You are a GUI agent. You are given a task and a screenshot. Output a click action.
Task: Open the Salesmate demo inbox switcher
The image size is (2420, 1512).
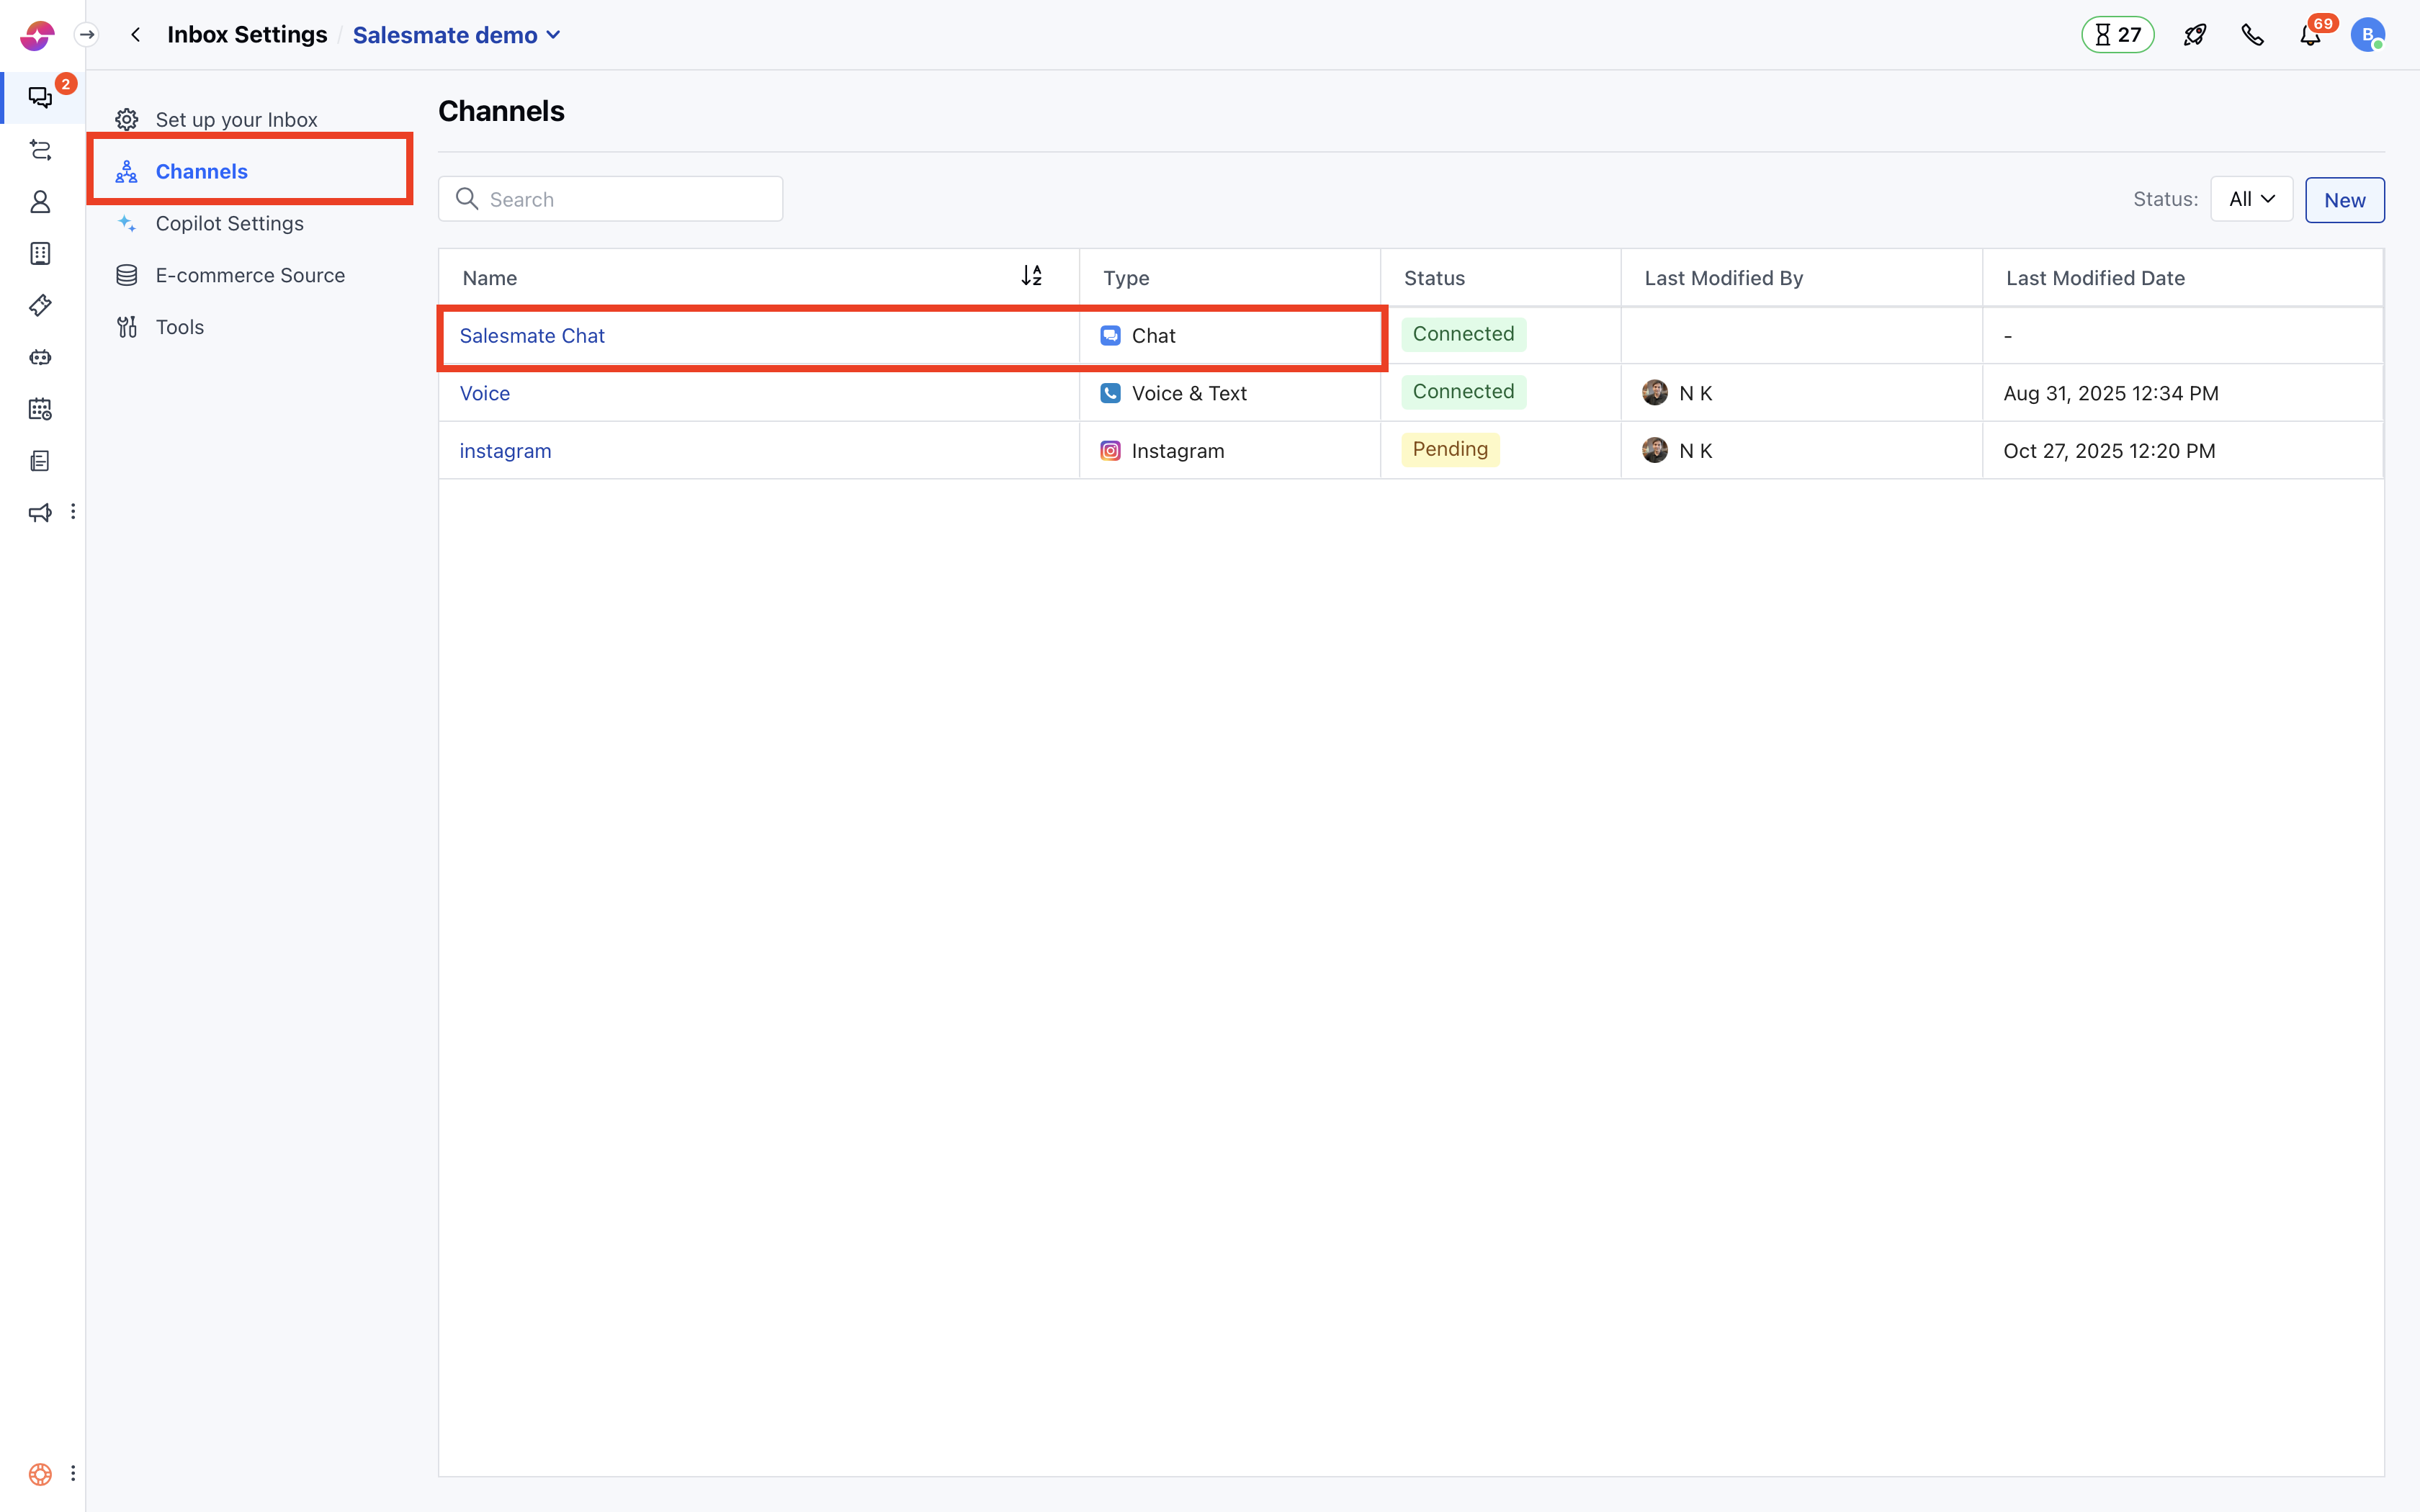[x=456, y=34]
